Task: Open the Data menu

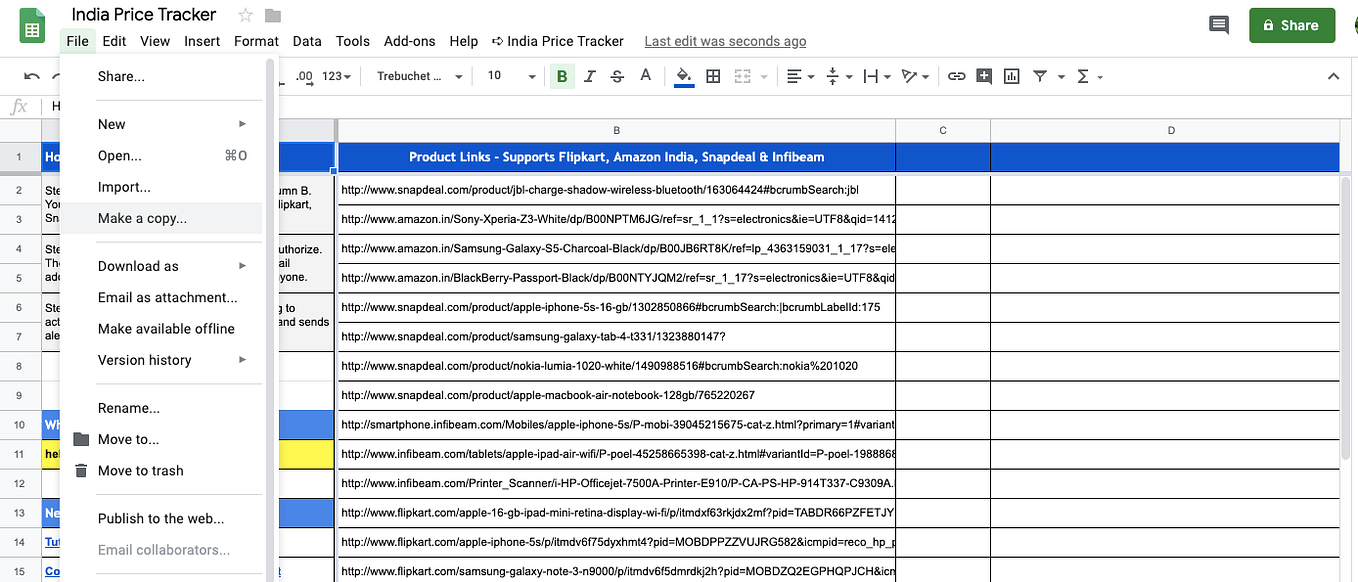Action: pyautogui.click(x=307, y=41)
